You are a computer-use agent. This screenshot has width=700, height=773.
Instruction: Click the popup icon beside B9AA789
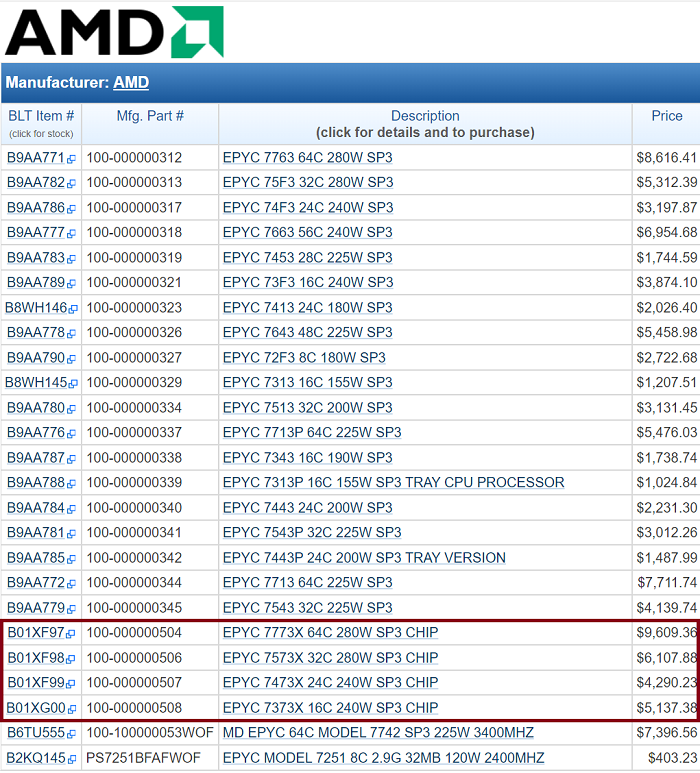(x=71, y=283)
